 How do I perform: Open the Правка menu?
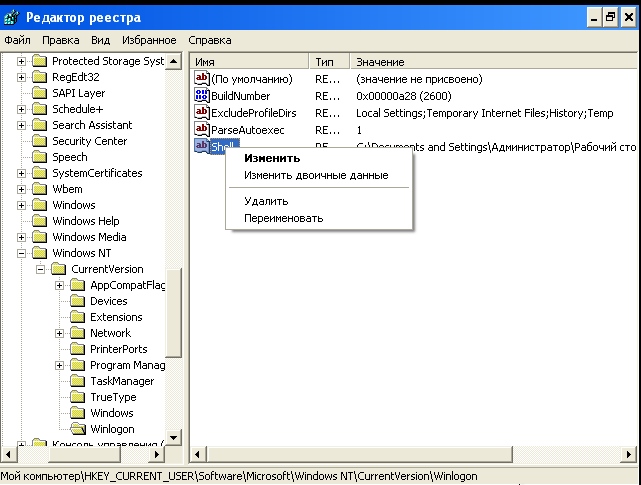tap(61, 40)
